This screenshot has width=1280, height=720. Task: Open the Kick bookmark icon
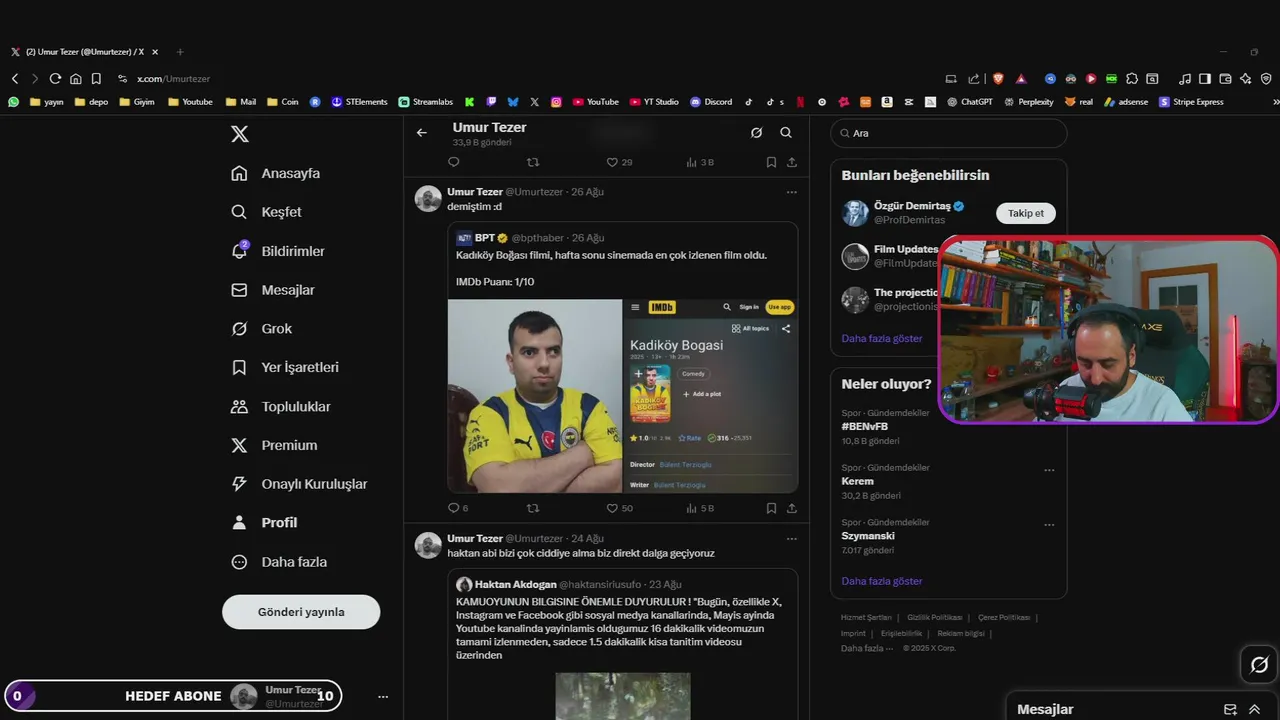point(469,101)
